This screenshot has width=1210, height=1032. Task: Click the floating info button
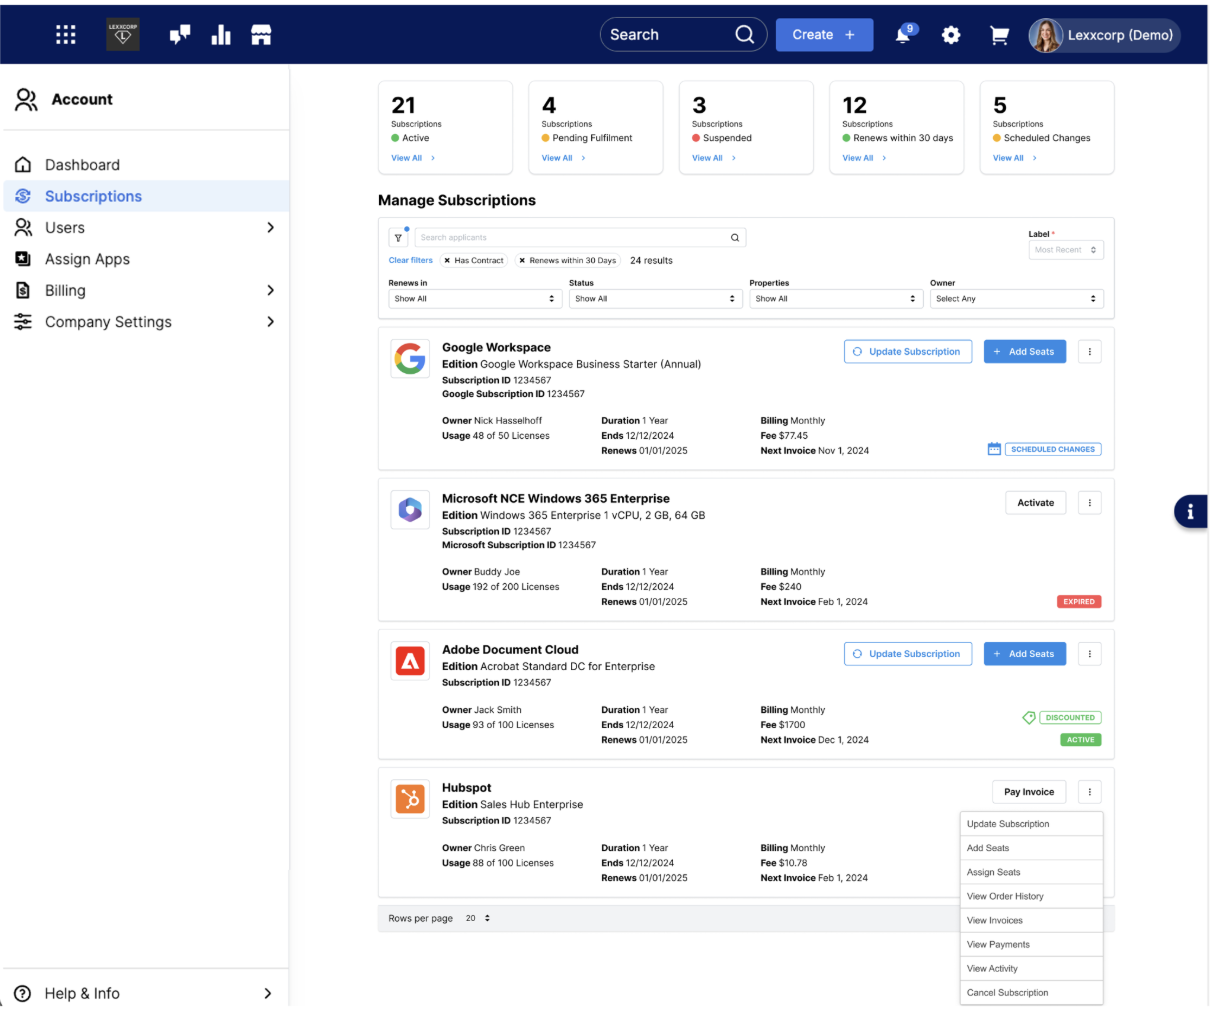[x=1190, y=511]
